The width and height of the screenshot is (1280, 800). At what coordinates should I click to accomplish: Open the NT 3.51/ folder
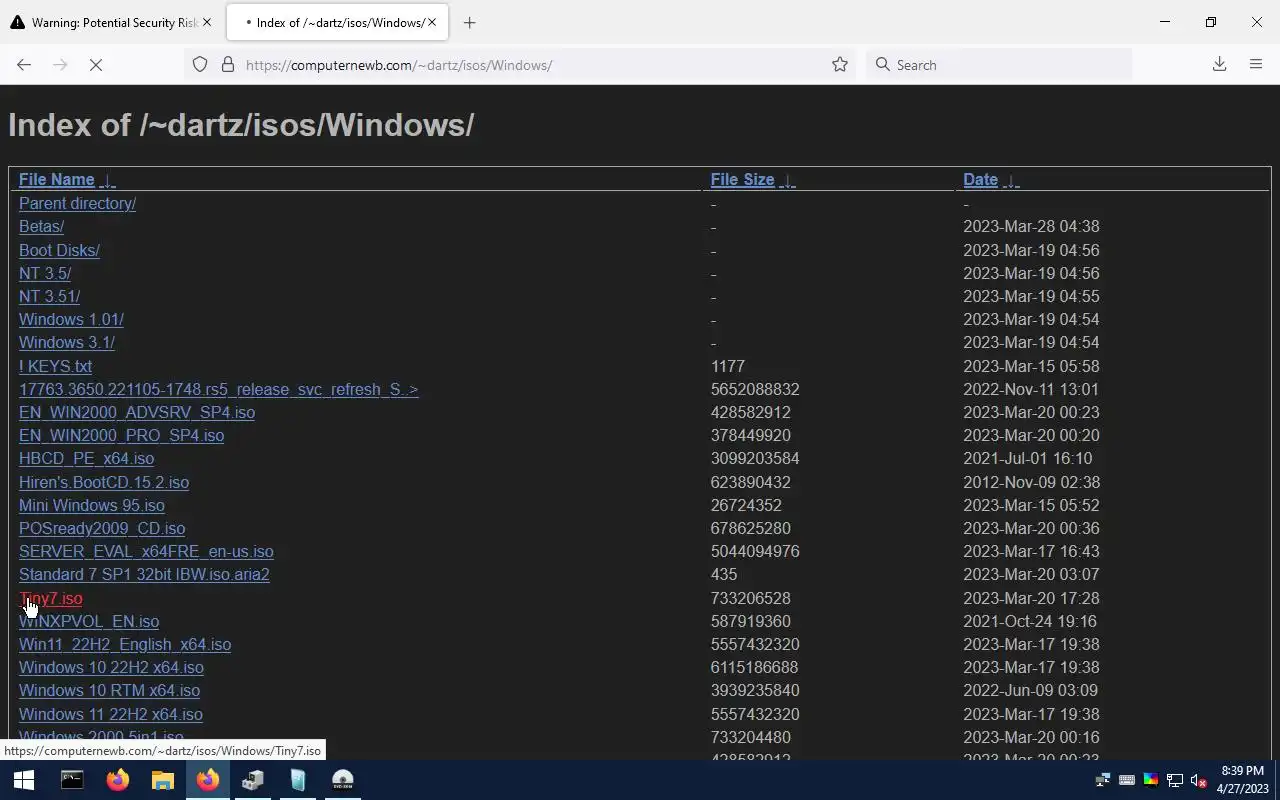pos(49,296)
